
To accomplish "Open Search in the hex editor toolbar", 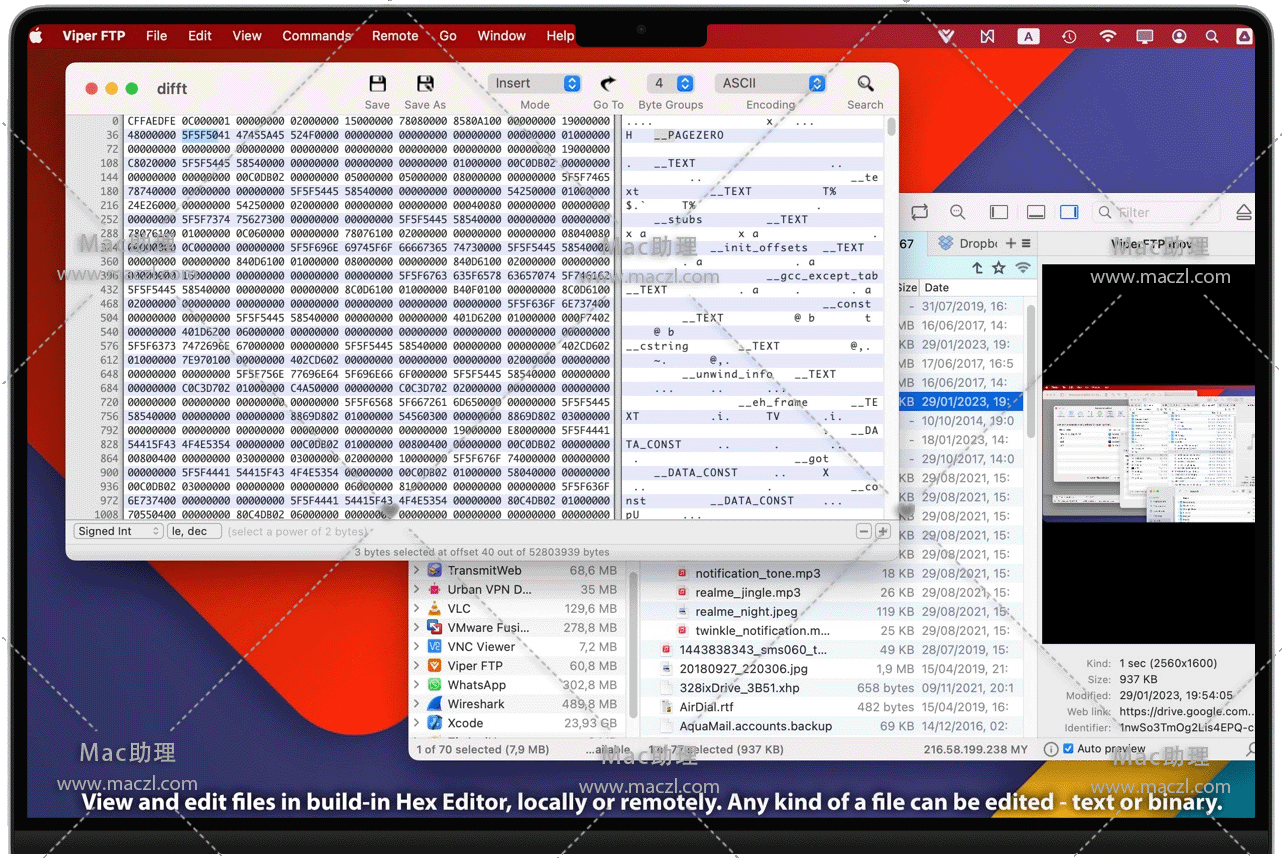I will (x=865, y=84).
